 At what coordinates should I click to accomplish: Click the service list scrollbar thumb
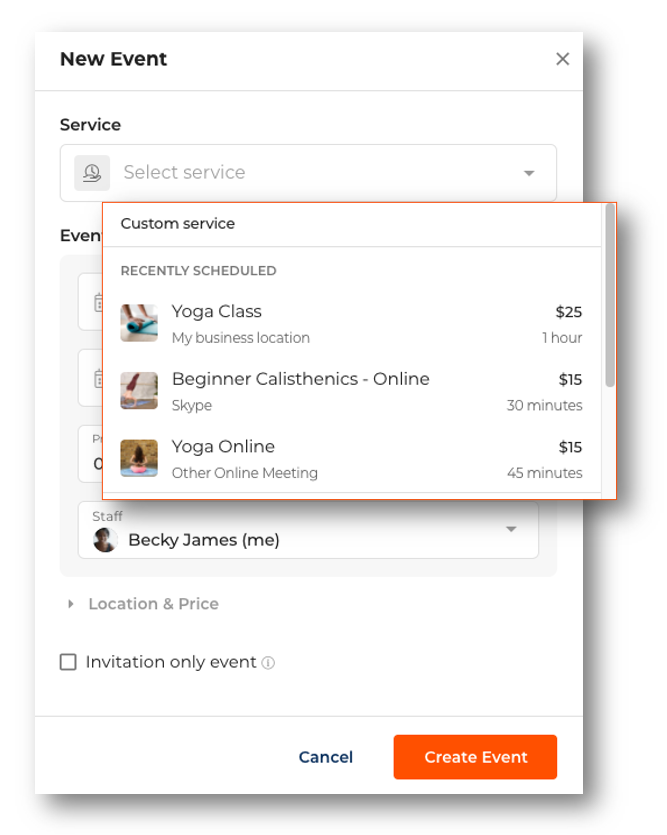(x=610, y=295)
